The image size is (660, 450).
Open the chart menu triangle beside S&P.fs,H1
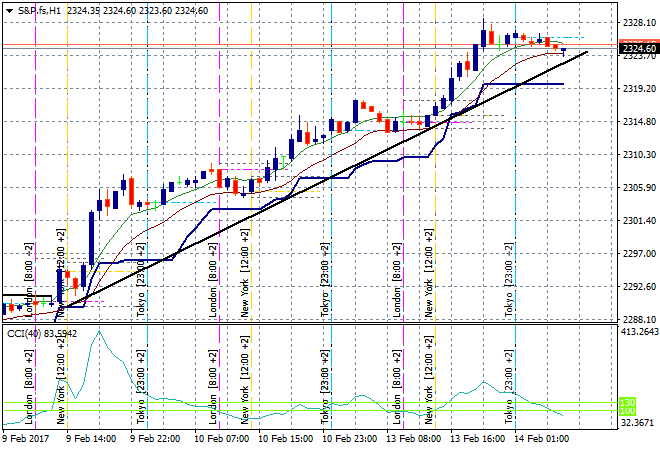[7, 9]
